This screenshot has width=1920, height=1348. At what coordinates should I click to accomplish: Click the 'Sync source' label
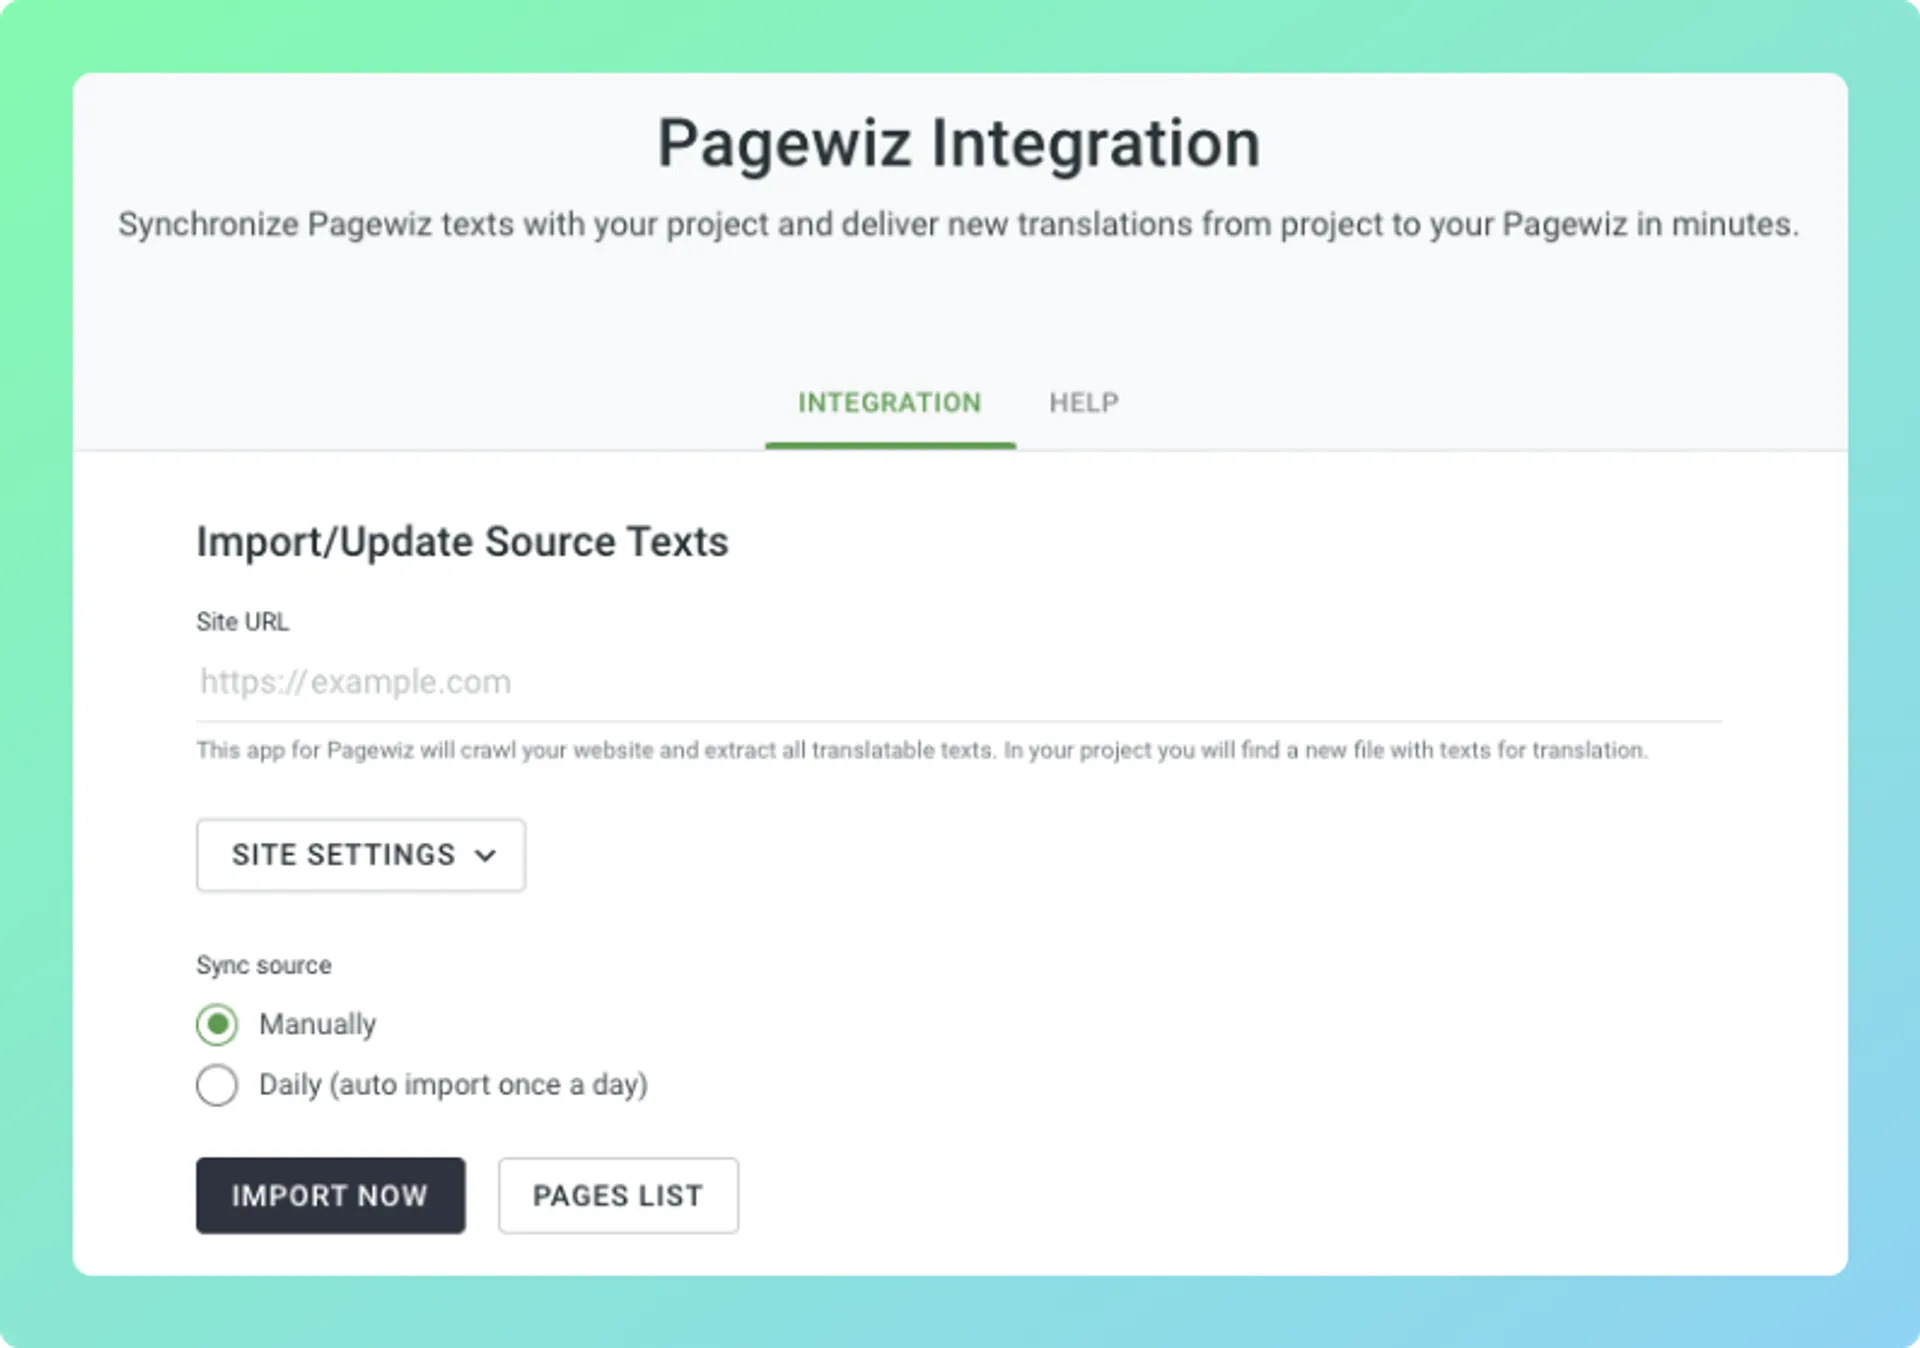(x=263, y=965)
